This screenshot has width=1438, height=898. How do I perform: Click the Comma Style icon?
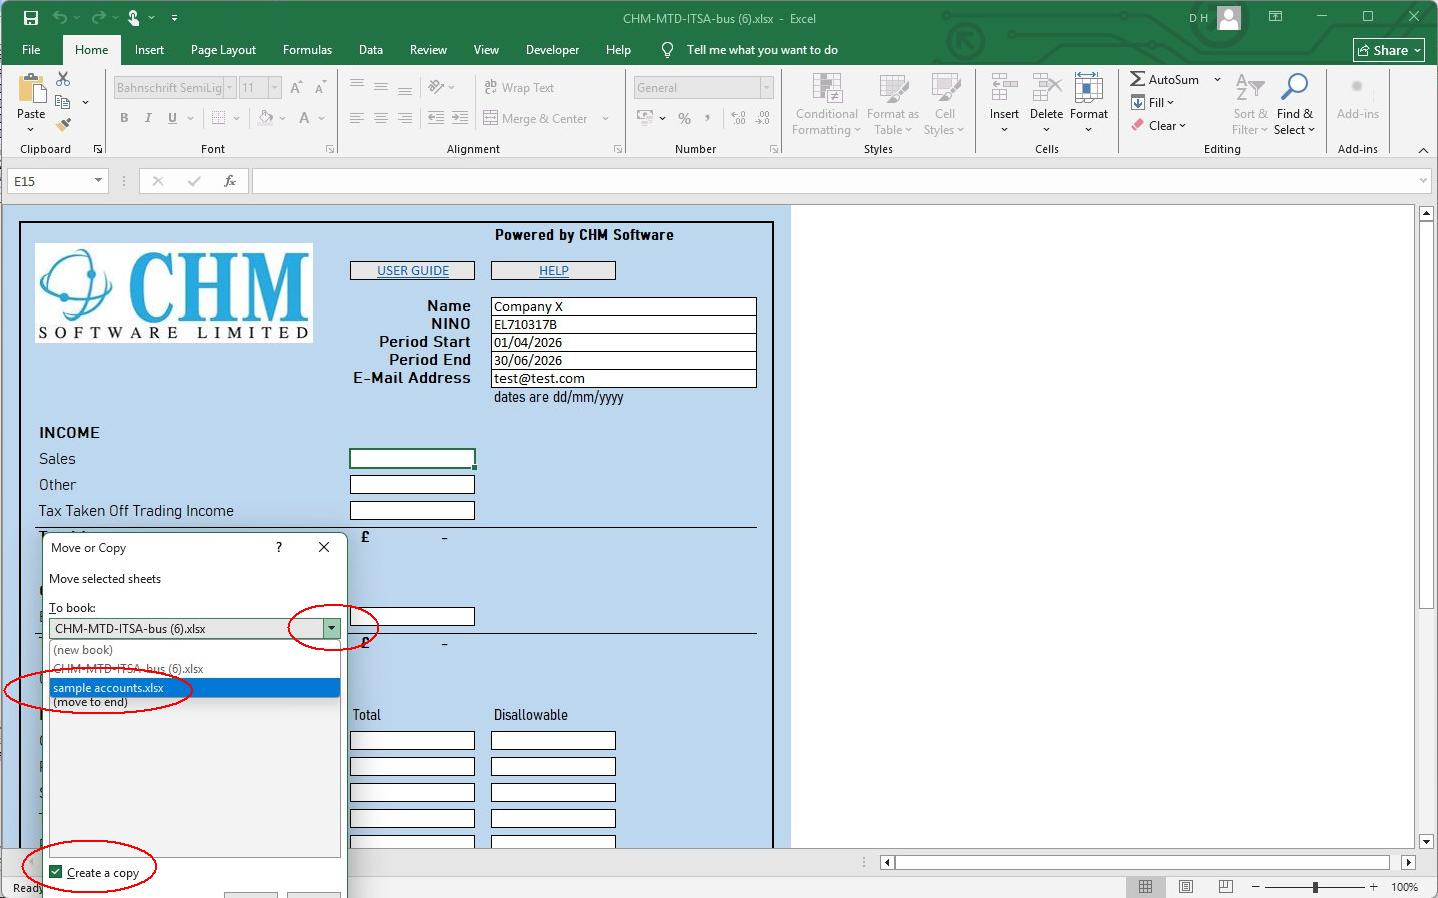click(708, 118)
